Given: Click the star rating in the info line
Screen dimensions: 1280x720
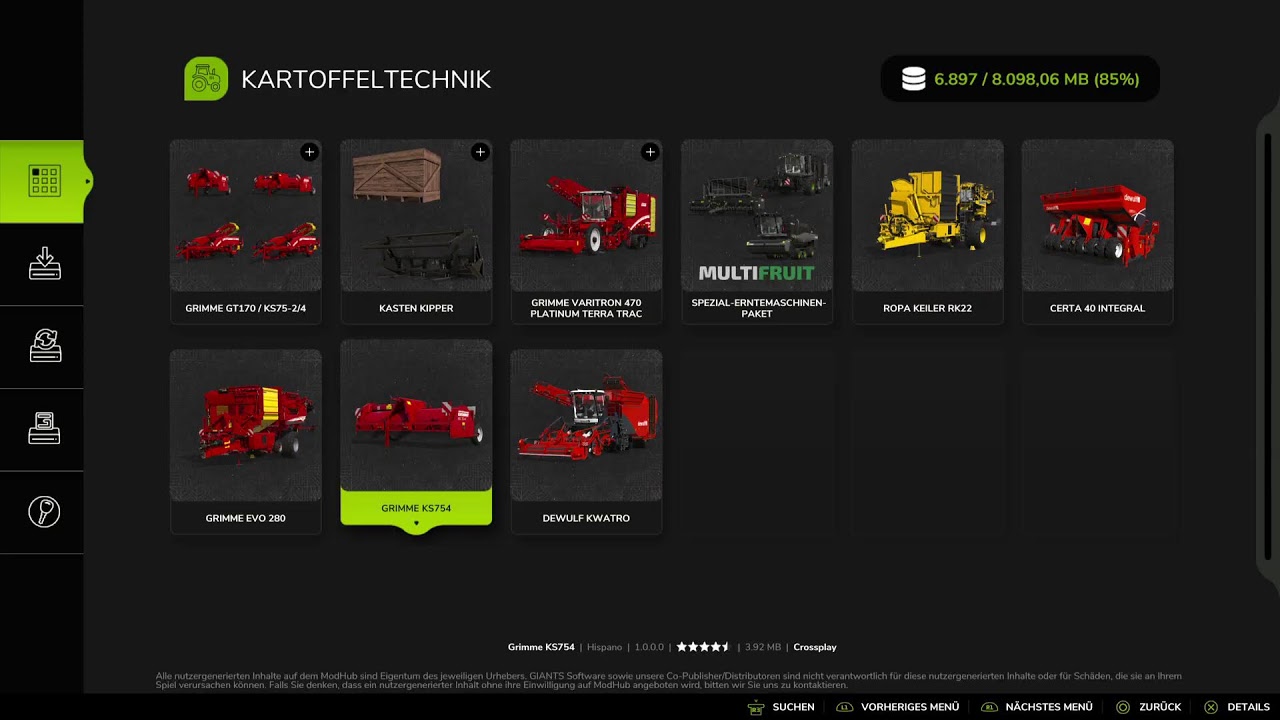Looking at the screenshot, I should [x=704, y=647].
